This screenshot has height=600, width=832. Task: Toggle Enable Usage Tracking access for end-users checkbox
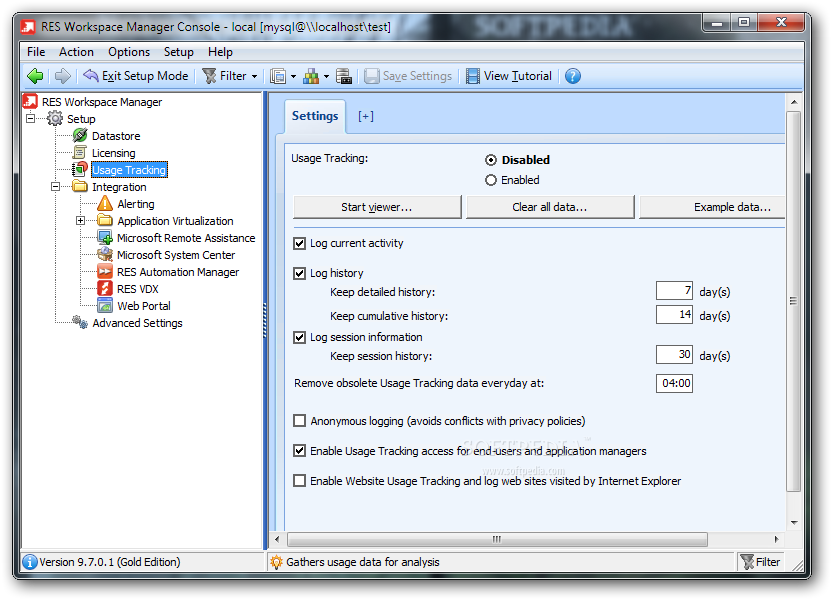(300, 451)
